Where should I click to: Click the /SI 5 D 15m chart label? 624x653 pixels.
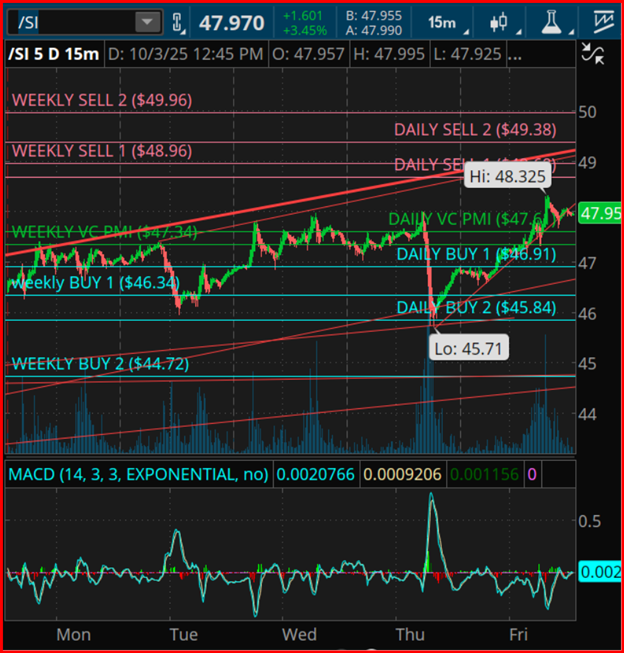pos(53,52)
